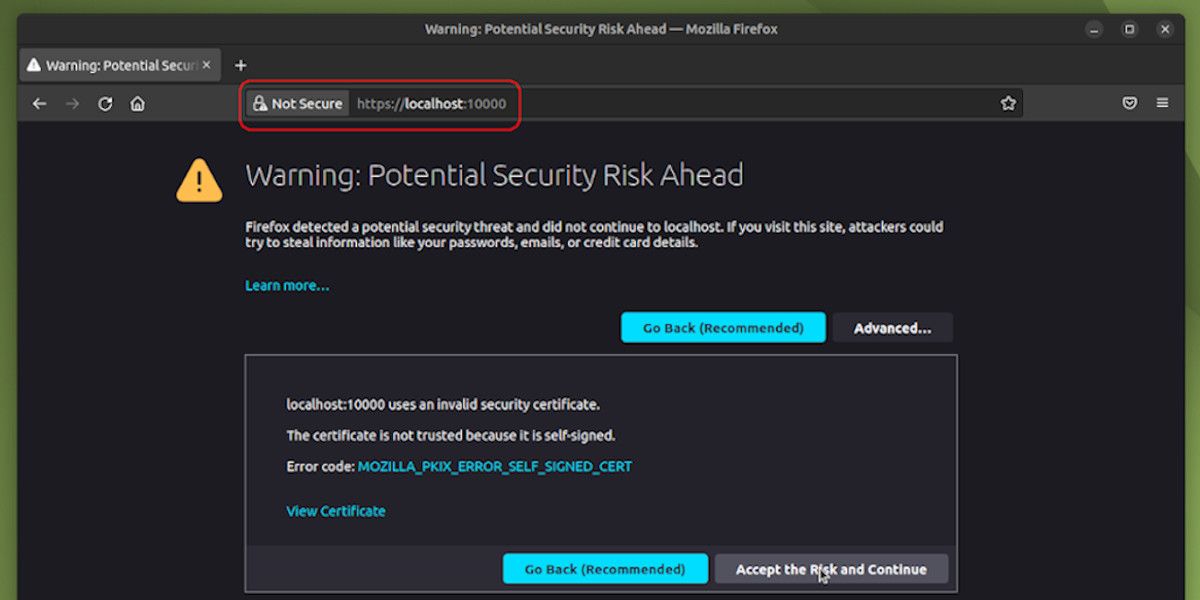Bookmark the page with the star icon
The height and width of the screenshot is (600, 1200).
point(1008,103)
